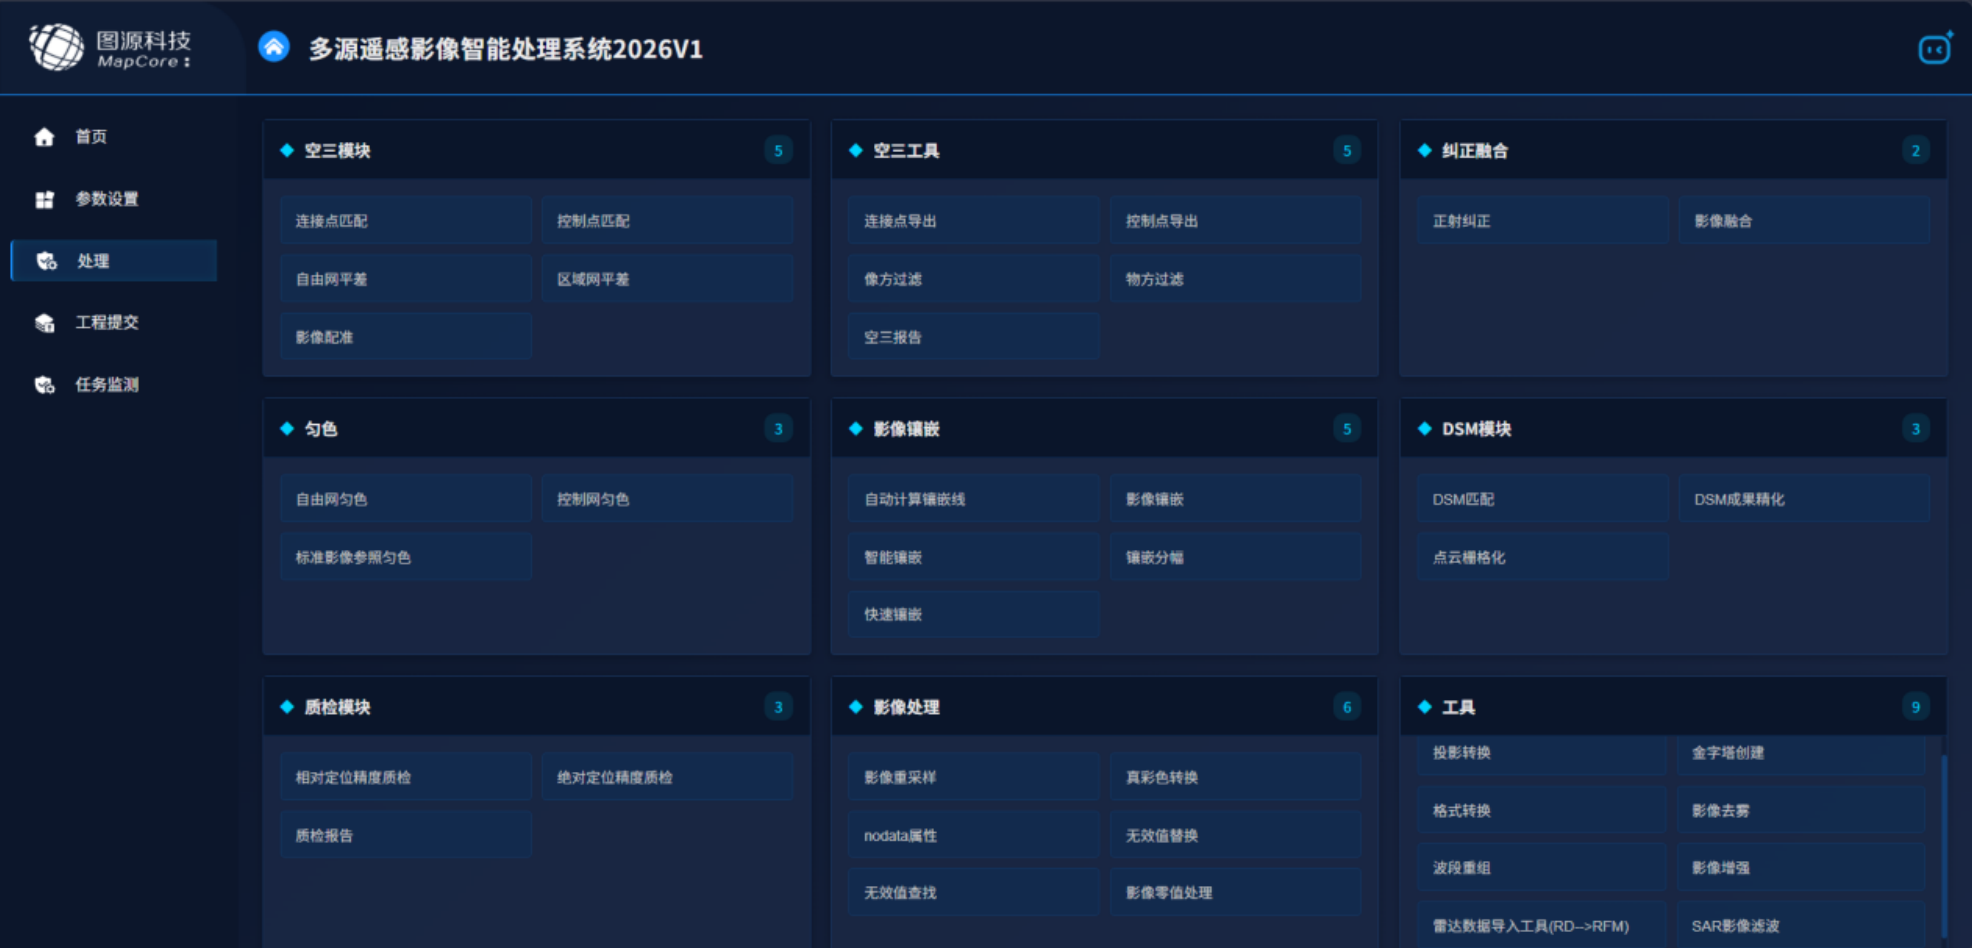Open the 自由网匀色 tool
The width and height of the screenshot is (1972, 948).
click(406, 499)
